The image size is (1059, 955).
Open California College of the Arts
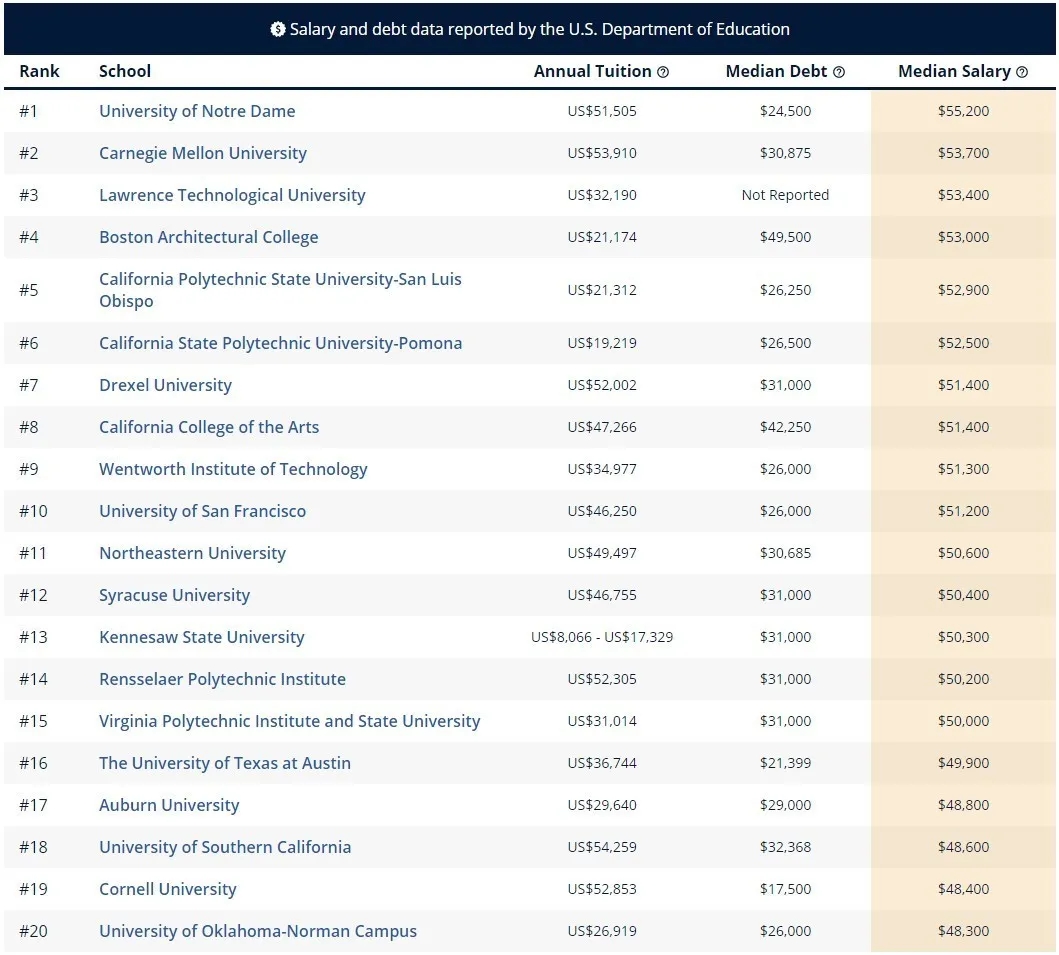coord(209,427)
